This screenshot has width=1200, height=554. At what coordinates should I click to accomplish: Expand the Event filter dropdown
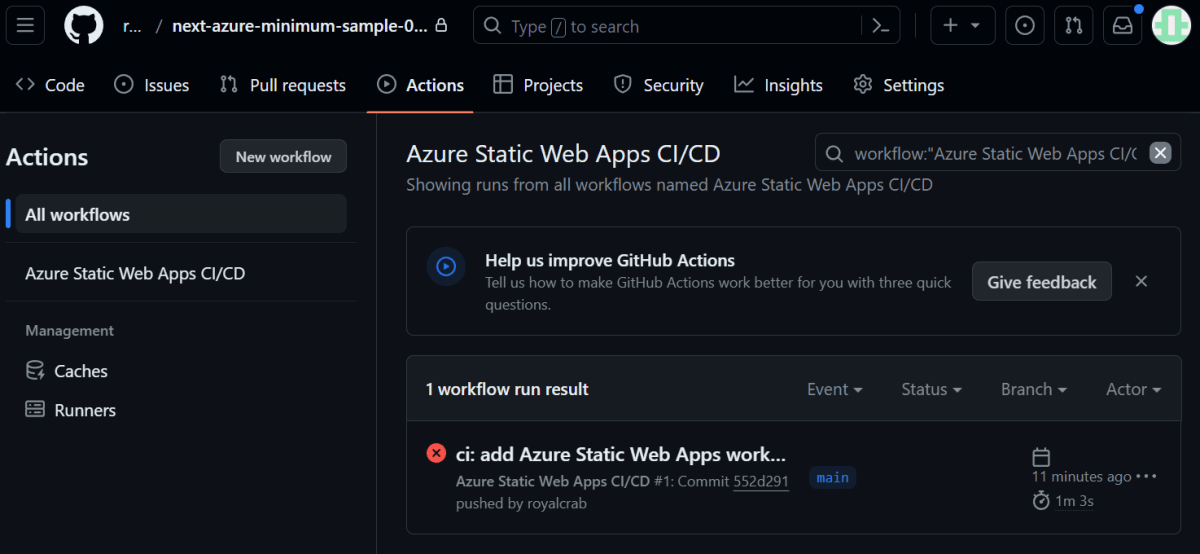(x=834, y=389)
